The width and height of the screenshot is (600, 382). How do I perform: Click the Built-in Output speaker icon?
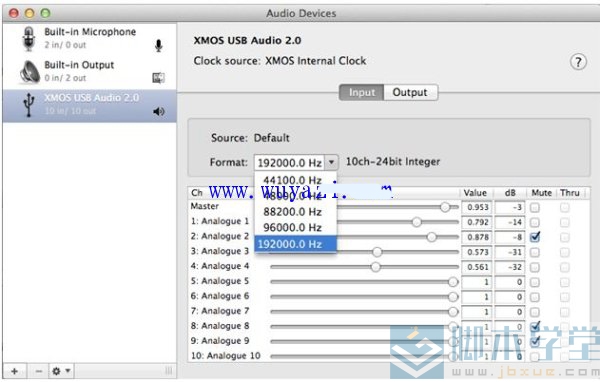coord(30,72)
